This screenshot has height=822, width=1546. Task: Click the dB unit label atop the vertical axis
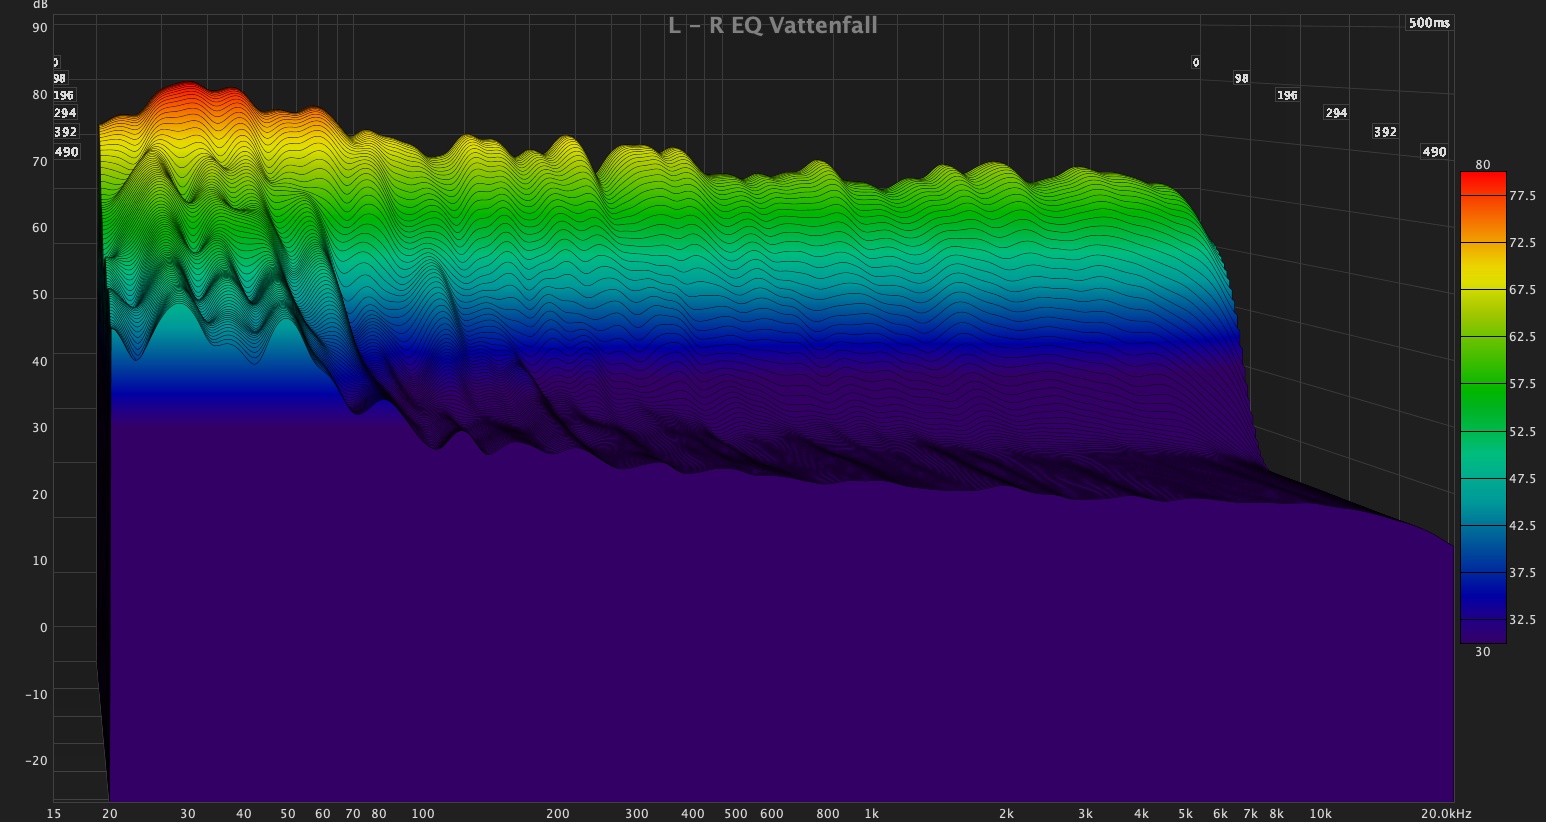[x=40, y=5]
